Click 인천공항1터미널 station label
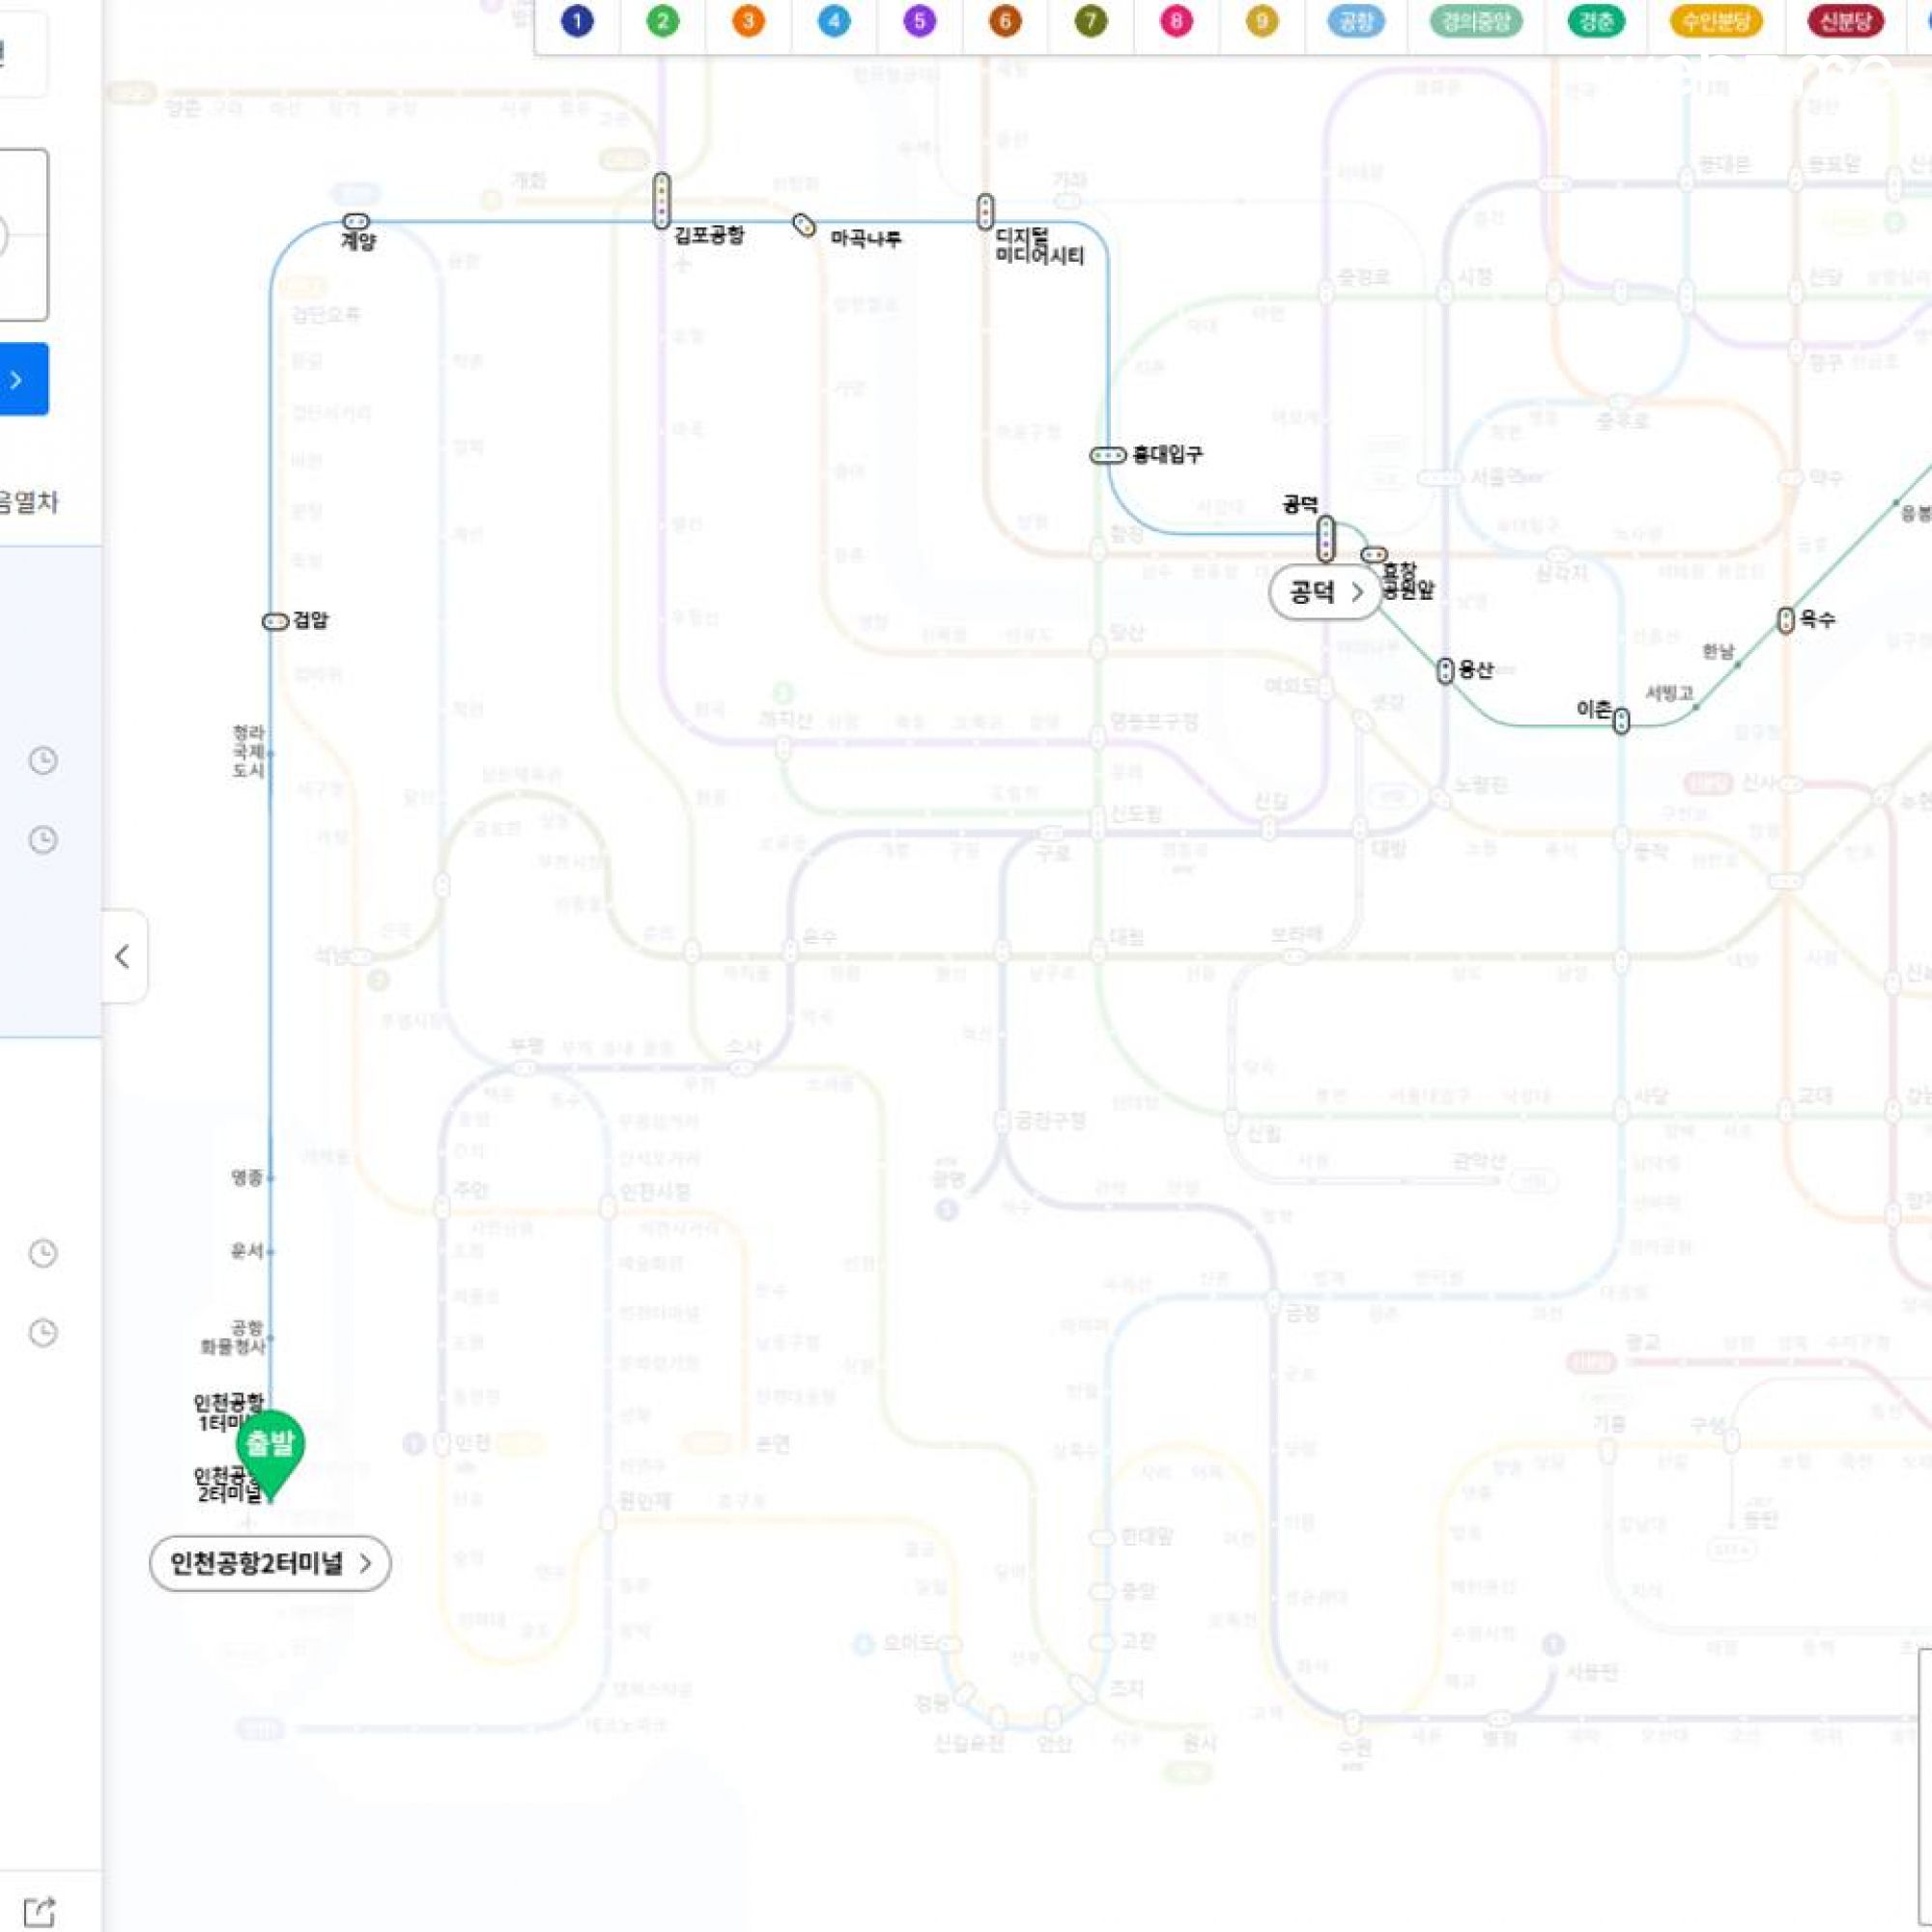The image size is (1932, 1932). click(x=228, y=1412)
